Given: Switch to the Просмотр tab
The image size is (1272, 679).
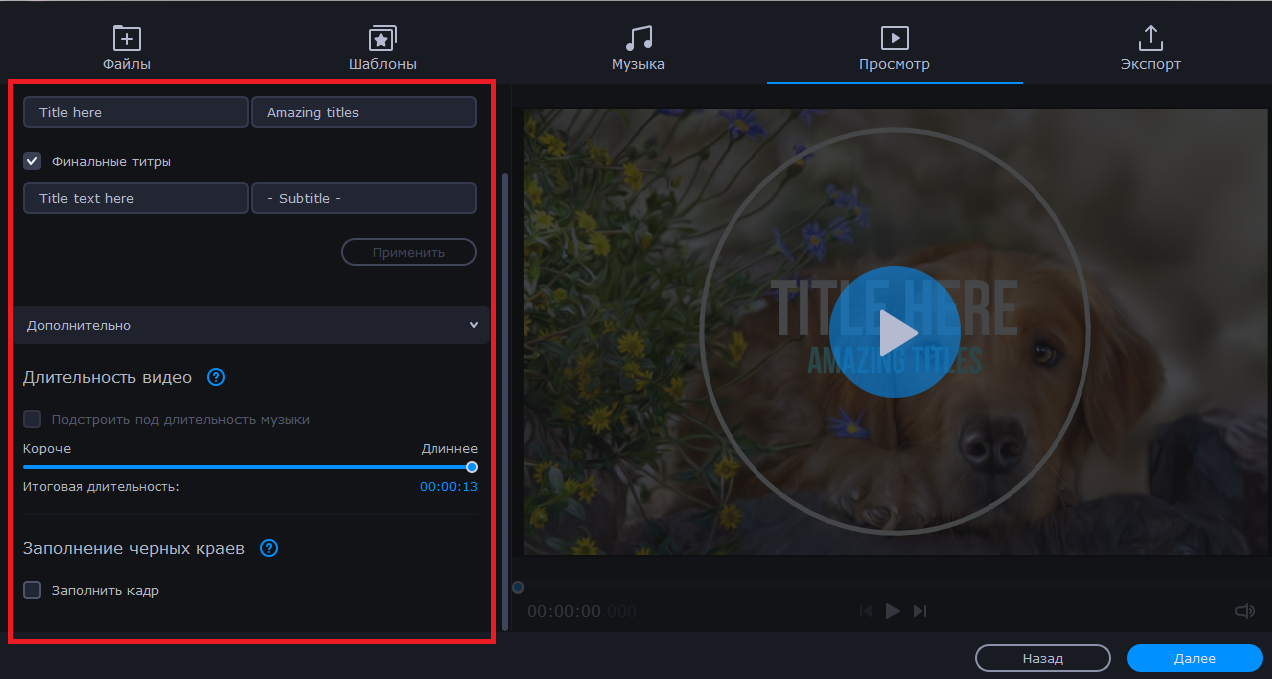Looking at the screenshot, I should point(894,50).
